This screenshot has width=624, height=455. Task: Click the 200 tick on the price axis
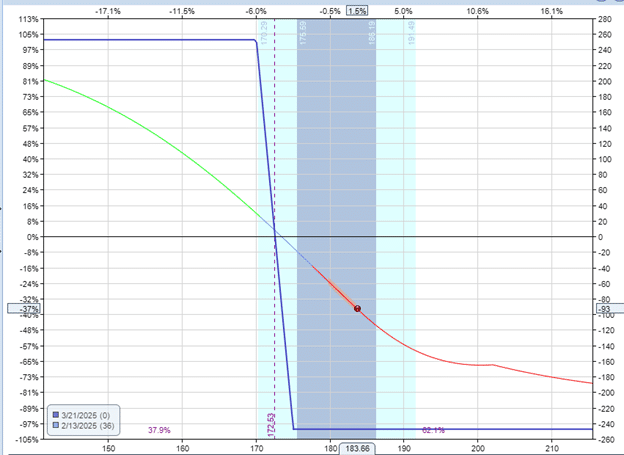click(478, 449)
